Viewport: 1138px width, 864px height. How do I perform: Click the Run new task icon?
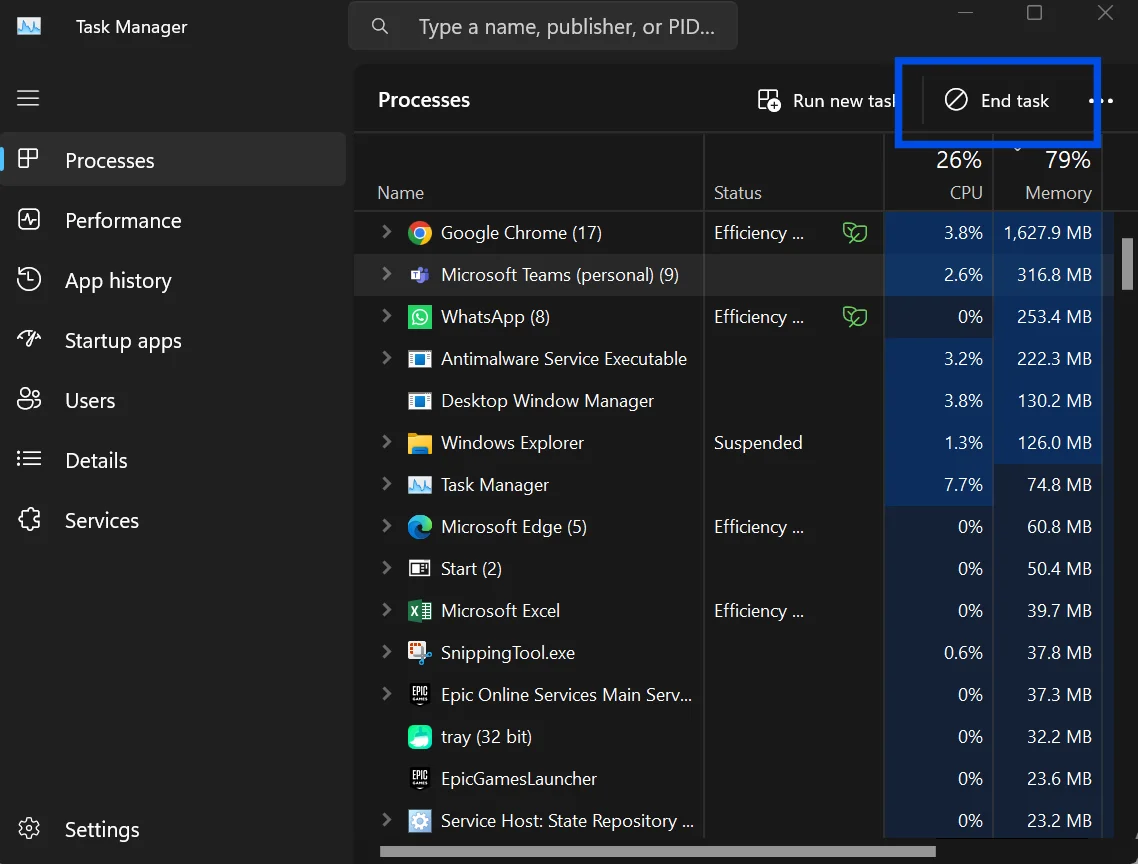coord(769,100)
